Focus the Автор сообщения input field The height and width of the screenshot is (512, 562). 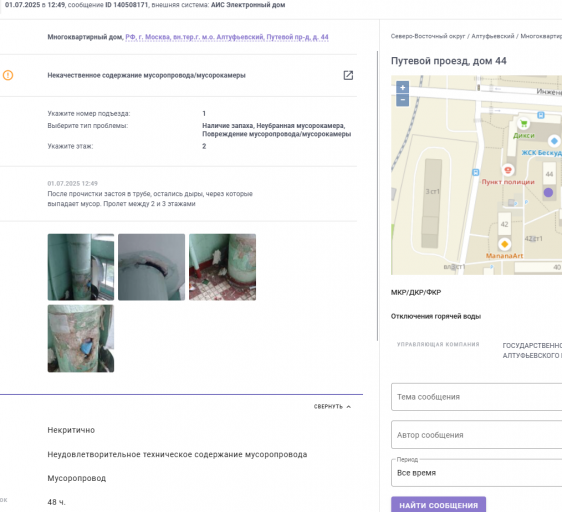click(476, 435)
